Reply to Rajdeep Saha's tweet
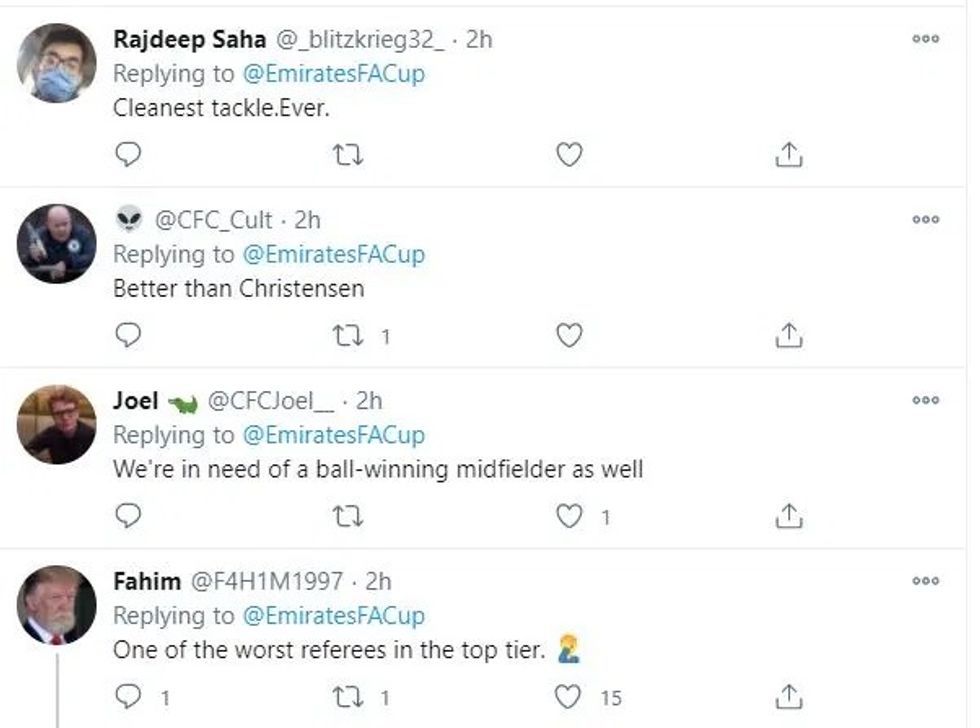This screenshot has height=728, width=980. point(128,155)
